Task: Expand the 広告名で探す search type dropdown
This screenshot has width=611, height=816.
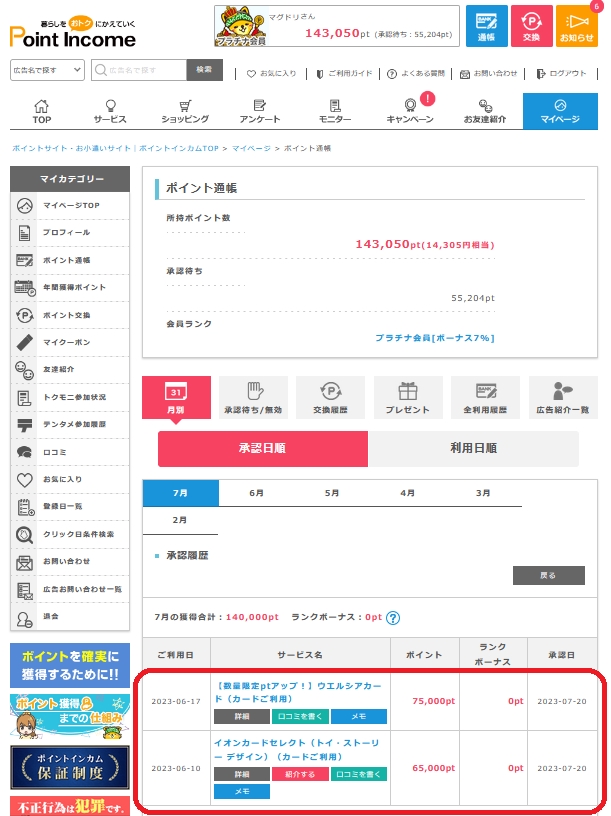Action: pyautogui.click(x=47, y=70)
